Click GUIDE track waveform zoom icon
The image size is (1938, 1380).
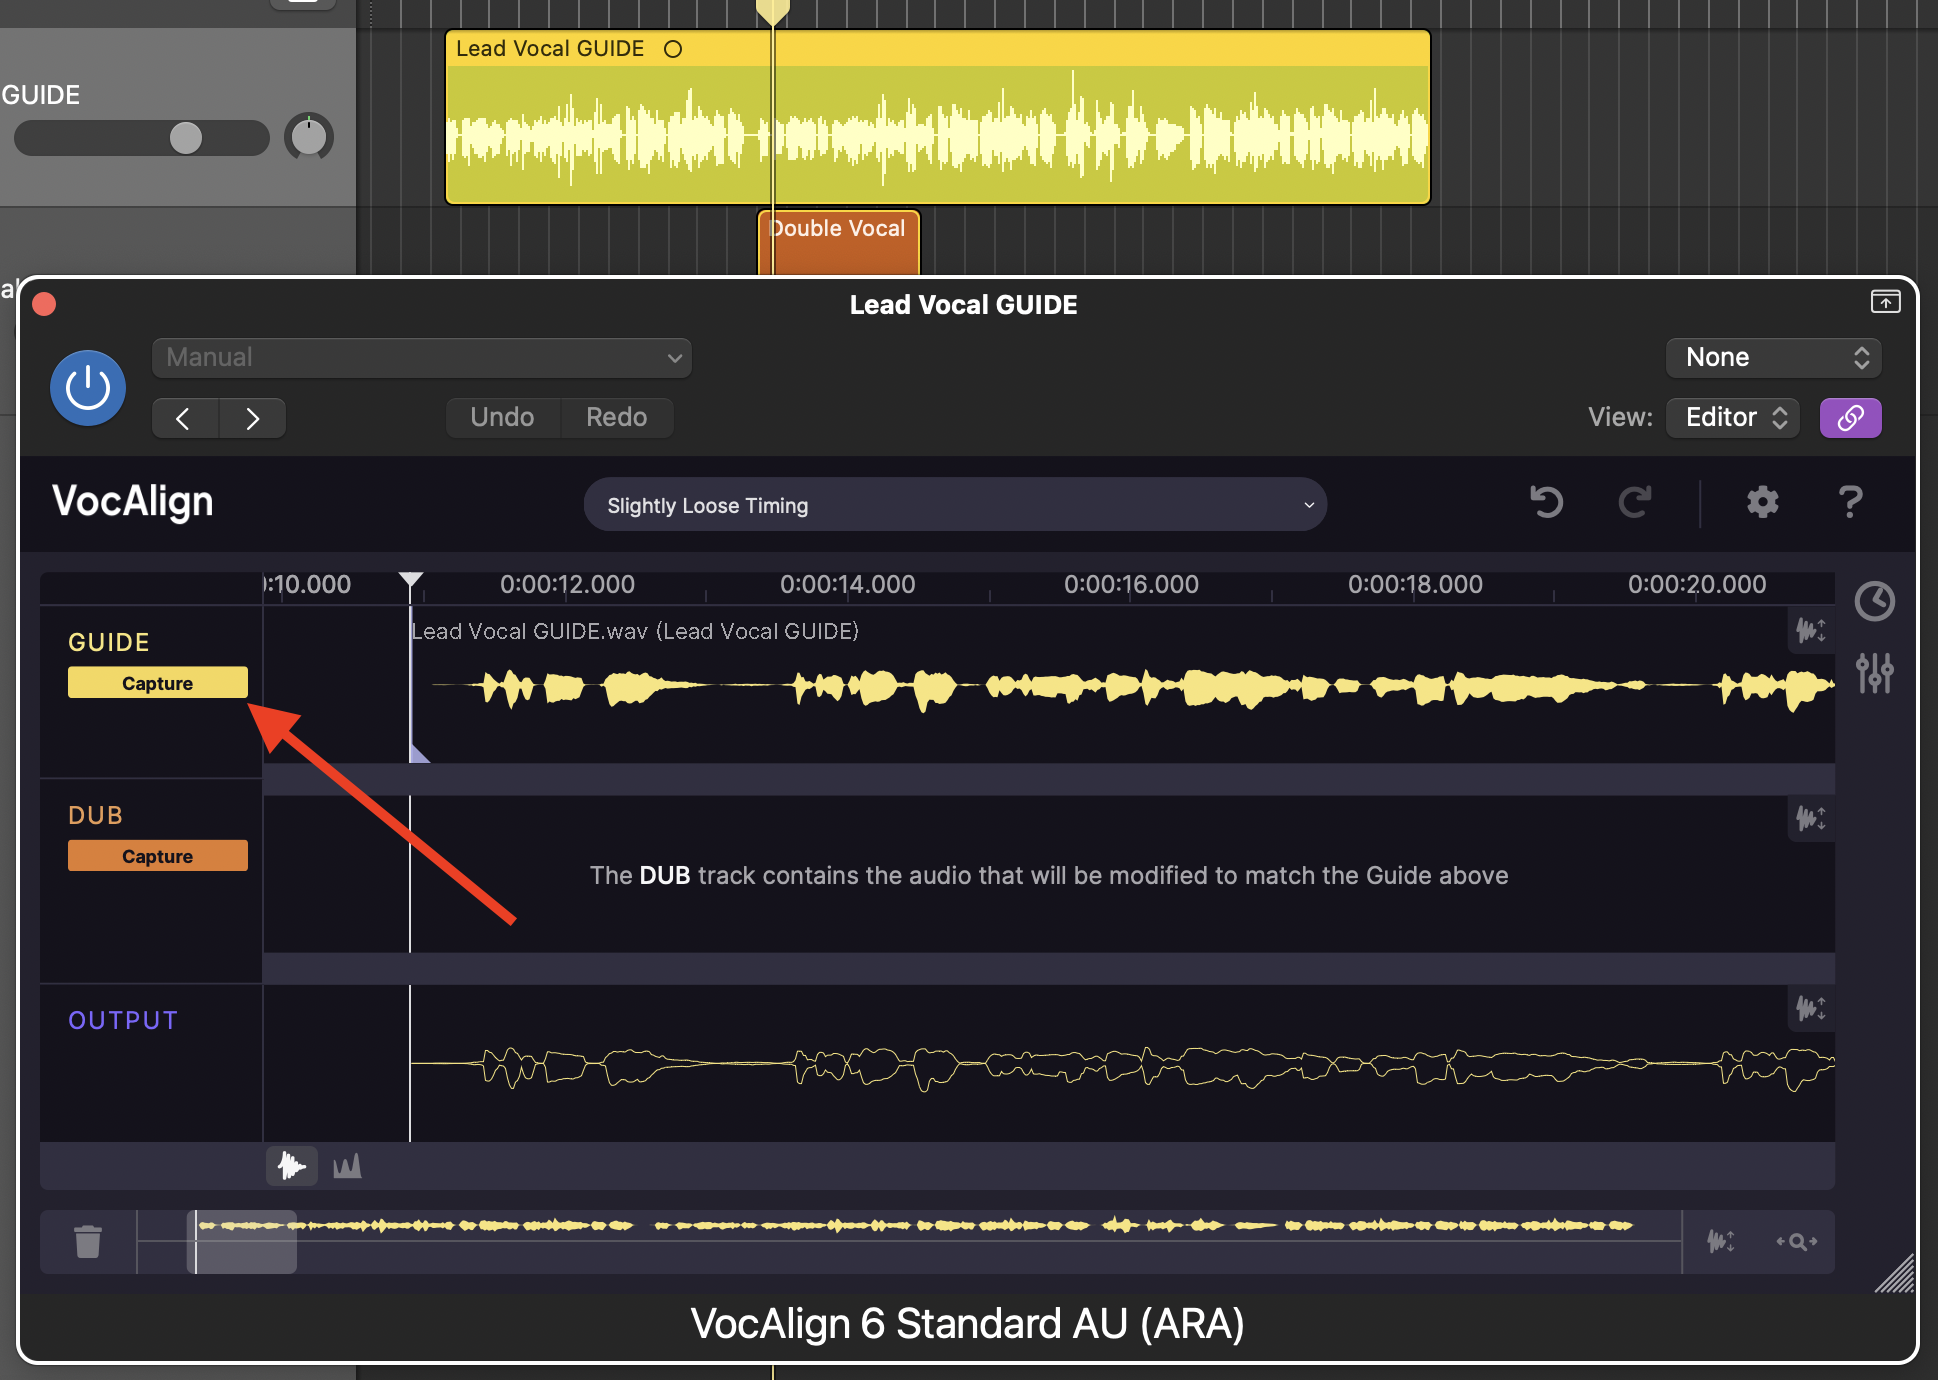pyautogui.click(x=1810, y=630)
